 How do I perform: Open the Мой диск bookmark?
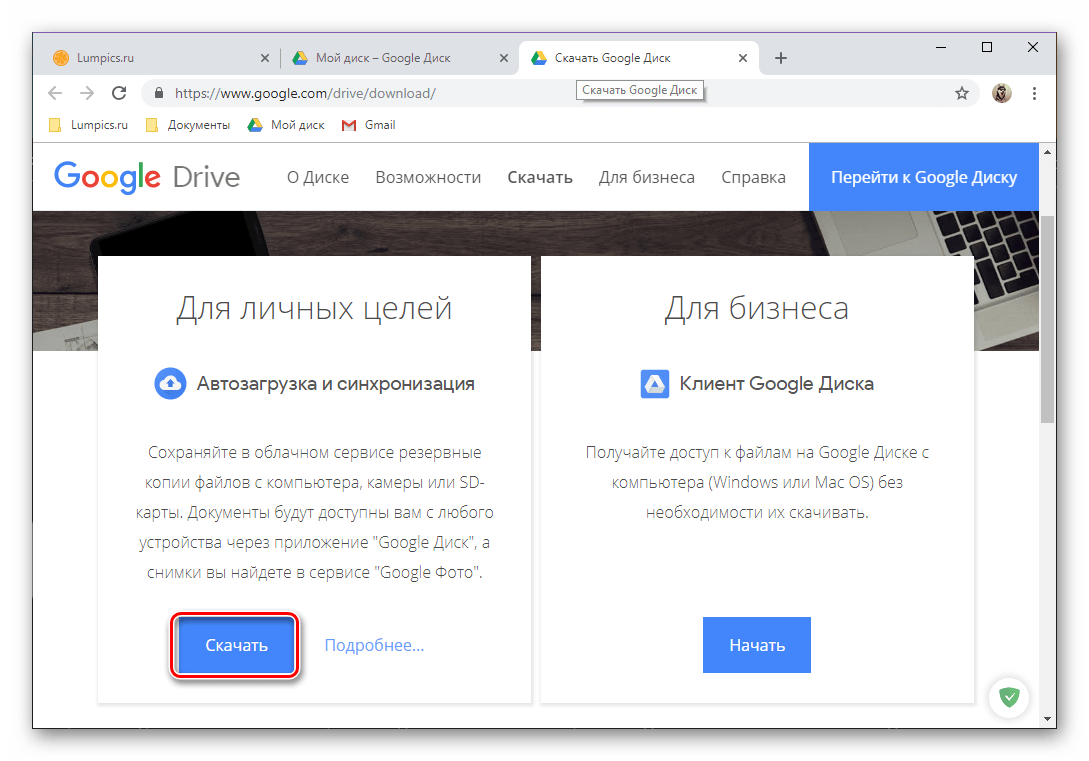(x=286, y=125)
